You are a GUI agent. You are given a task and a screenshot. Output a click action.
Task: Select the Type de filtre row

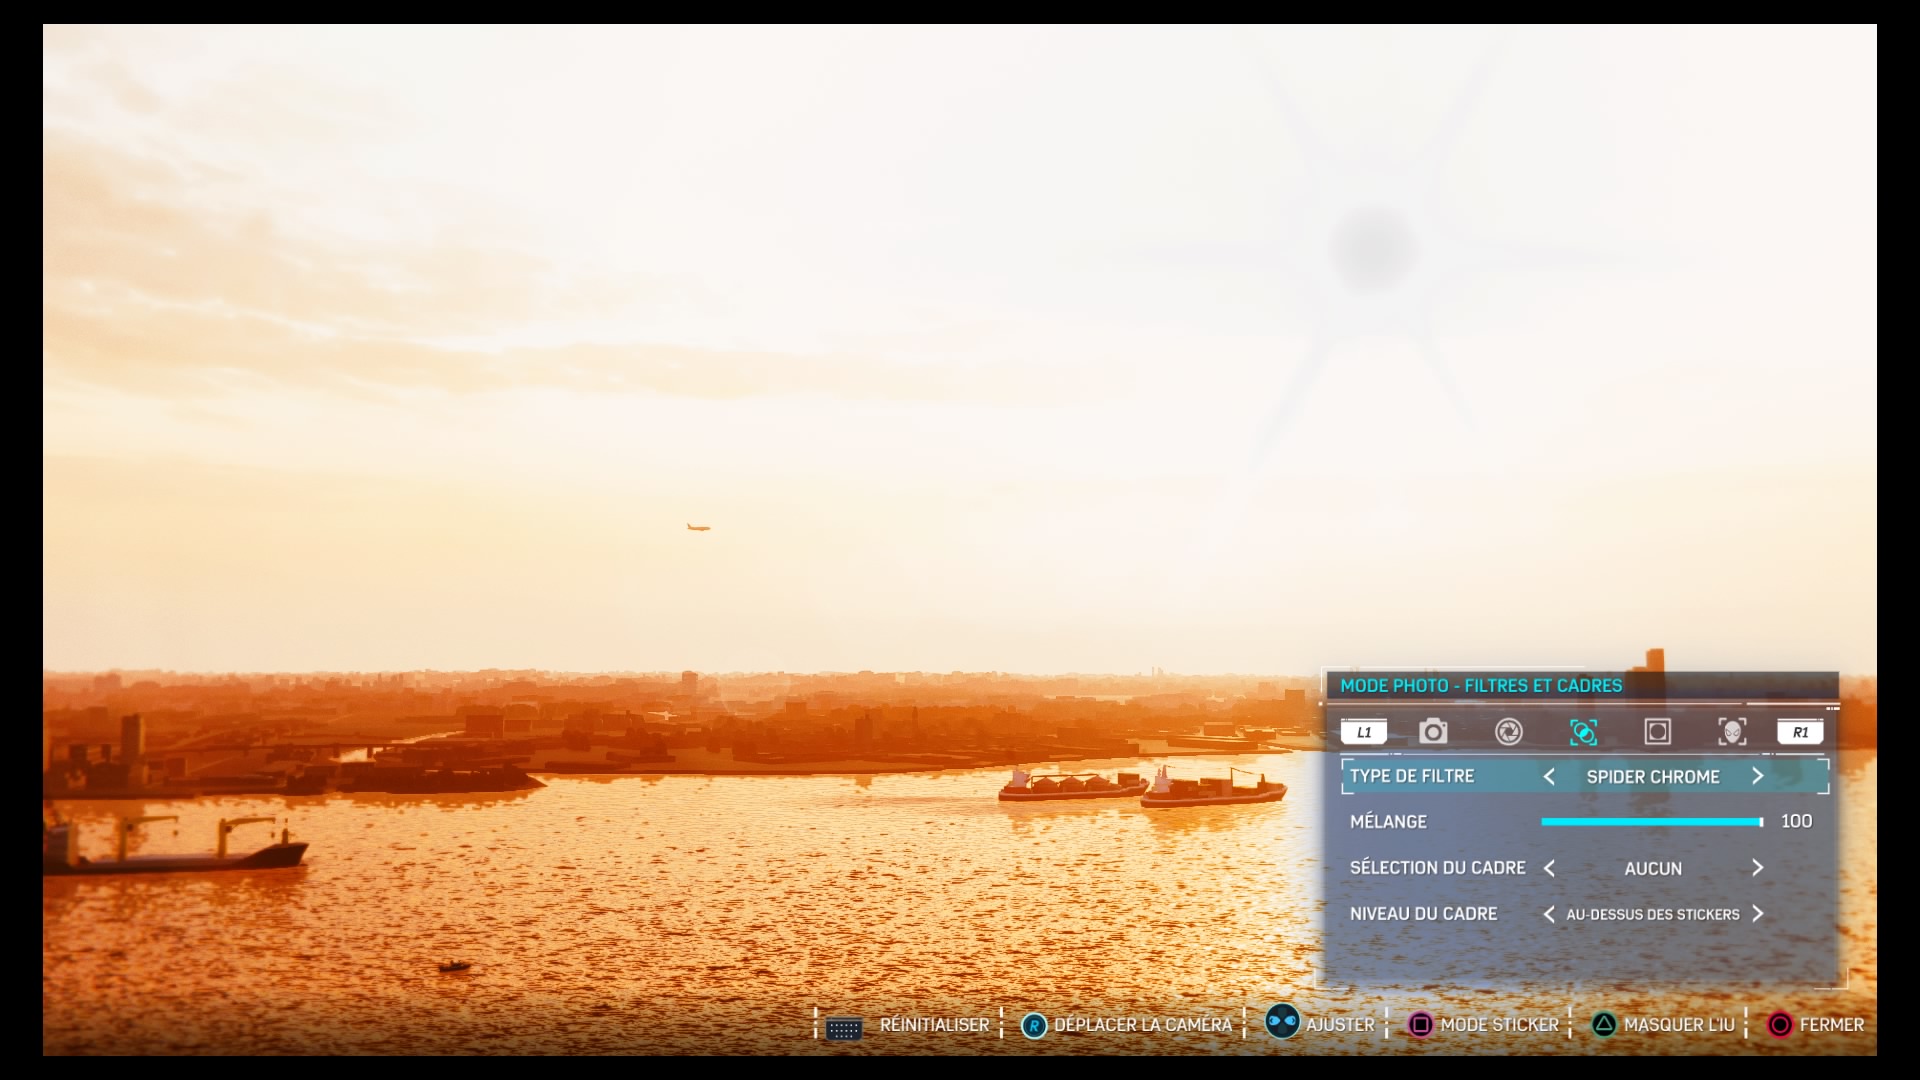[1412, 776]
